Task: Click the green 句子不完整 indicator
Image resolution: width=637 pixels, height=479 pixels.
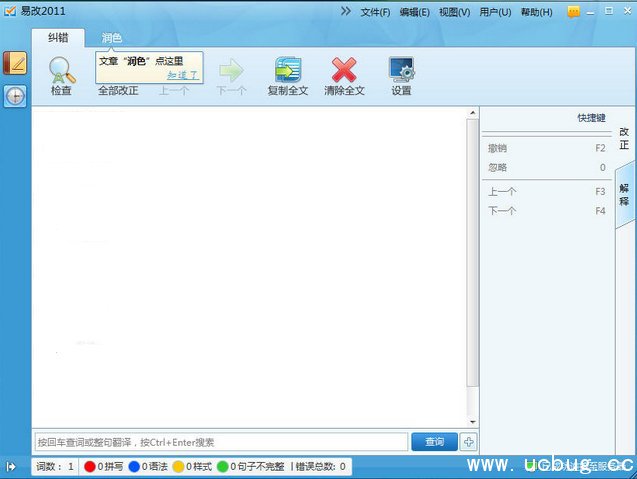Action: (x=251, y=466)
